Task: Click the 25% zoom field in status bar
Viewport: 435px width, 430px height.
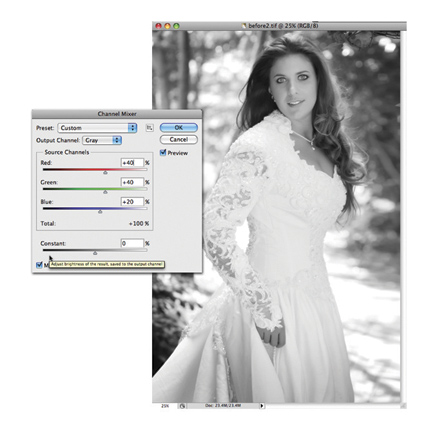Action: pyautogui.click(x=165, y=406)
